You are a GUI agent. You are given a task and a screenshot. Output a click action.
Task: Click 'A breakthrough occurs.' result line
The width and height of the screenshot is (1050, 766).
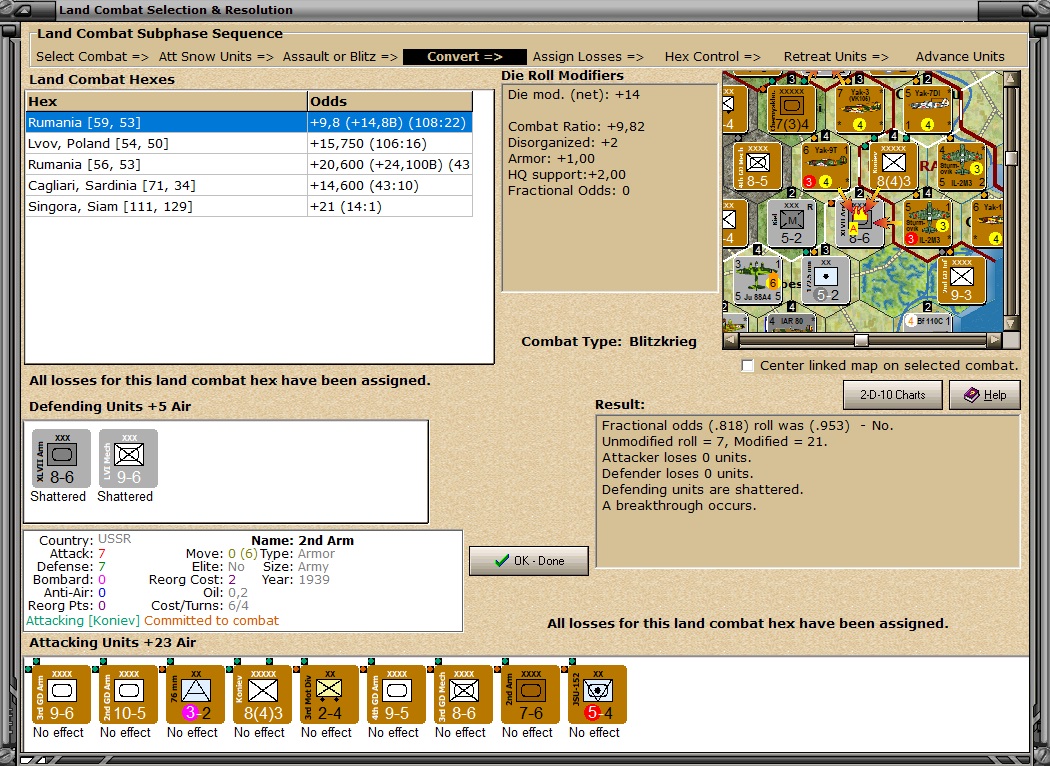[x=679, y=506]
